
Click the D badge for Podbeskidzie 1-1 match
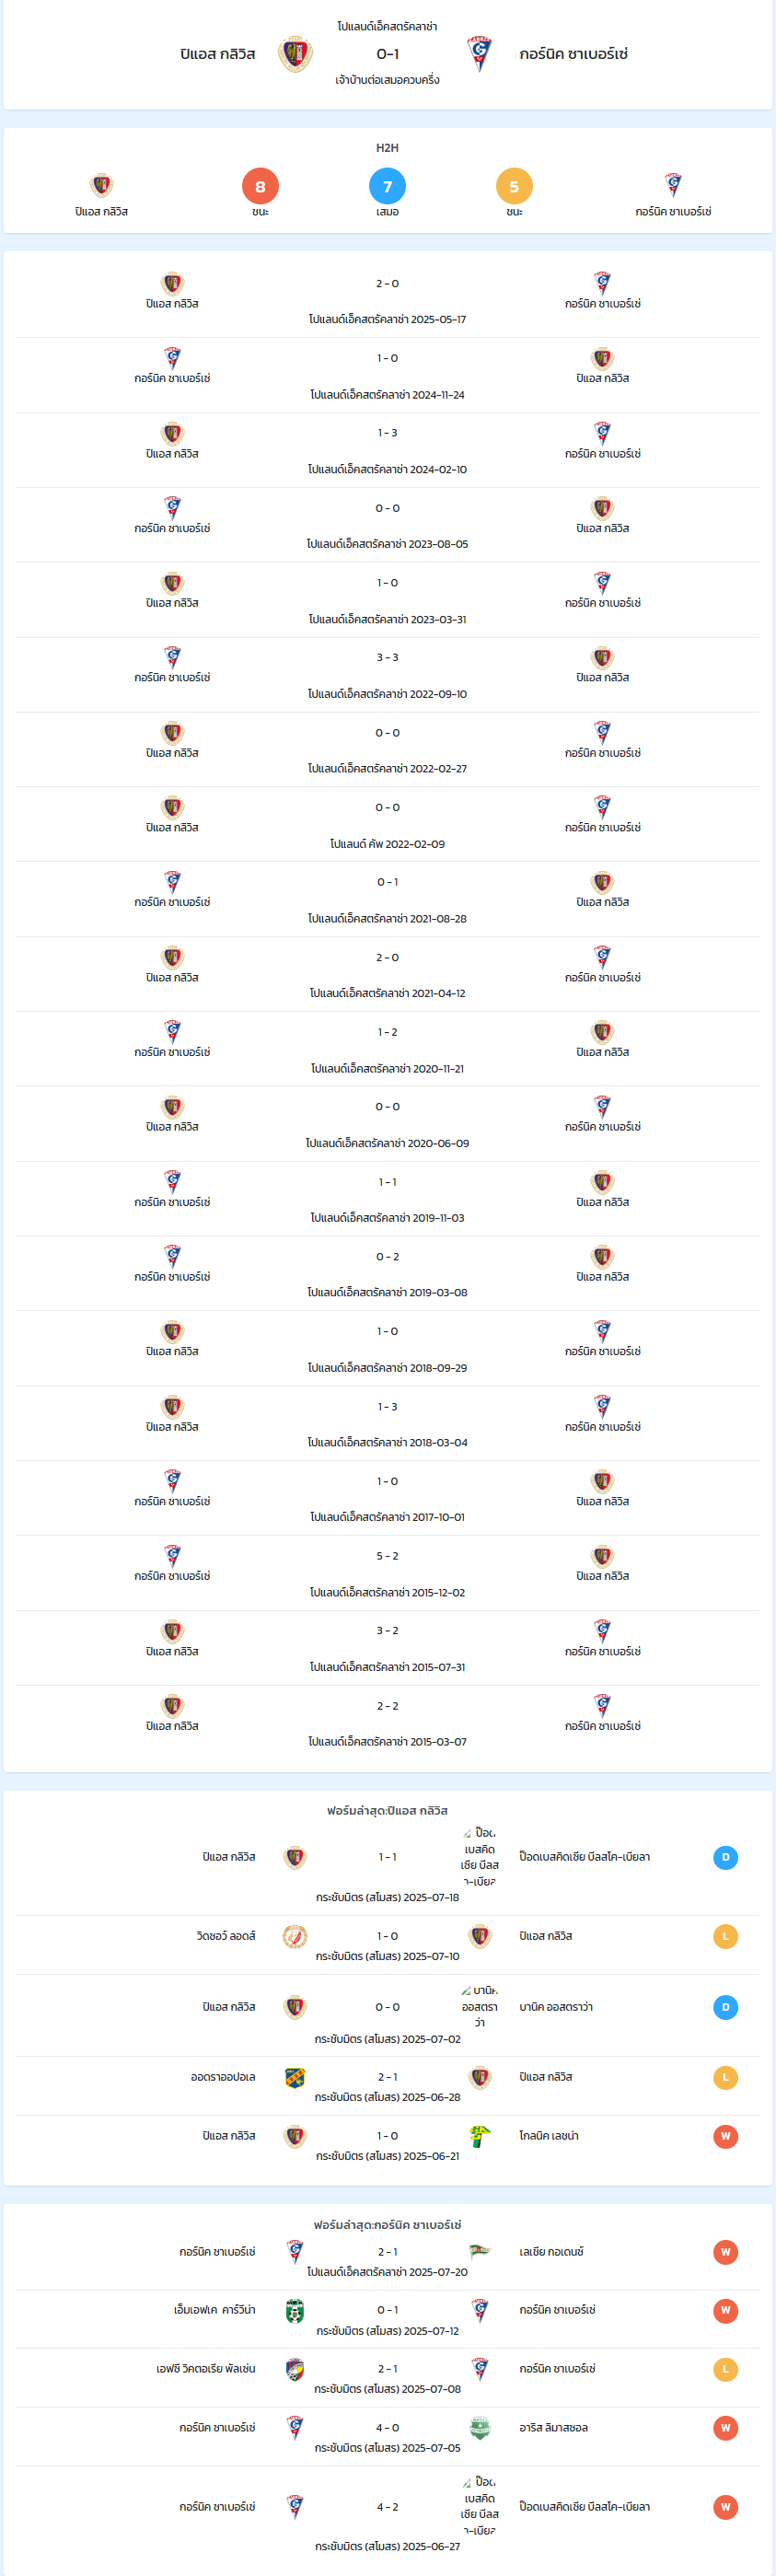(726, 1857)
